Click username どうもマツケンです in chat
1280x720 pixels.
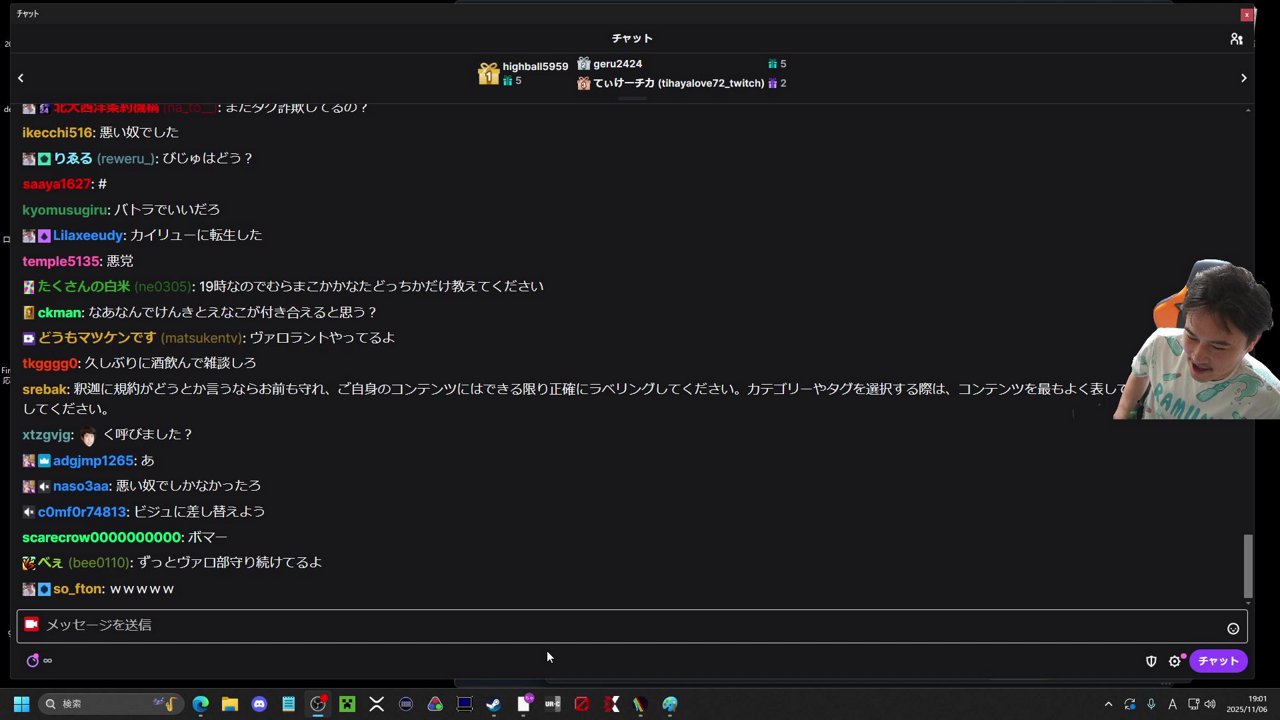[96, 337]
